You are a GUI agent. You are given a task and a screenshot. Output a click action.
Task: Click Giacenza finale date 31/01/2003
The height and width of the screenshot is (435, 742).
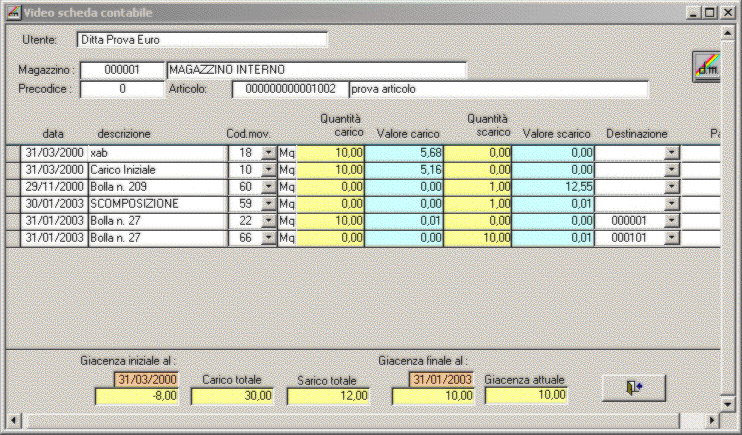442,380
